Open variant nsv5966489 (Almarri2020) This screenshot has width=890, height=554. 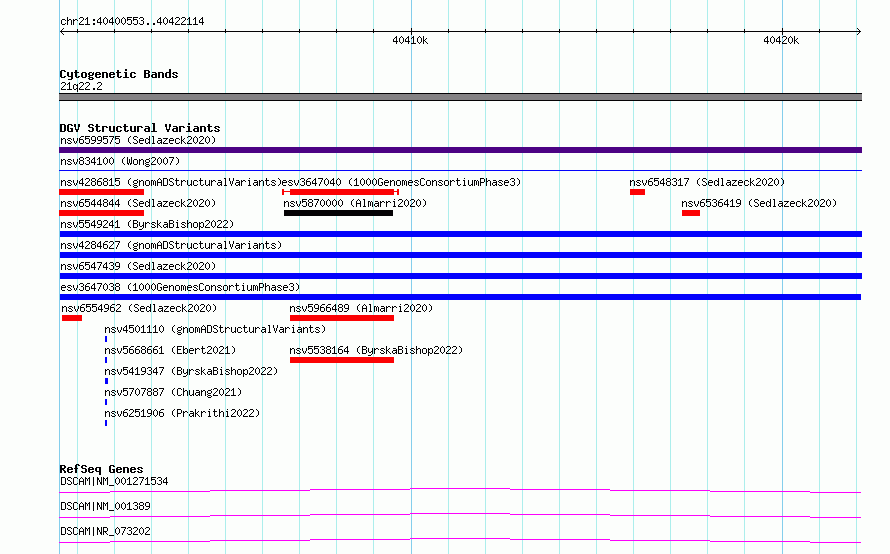(361, 308)
